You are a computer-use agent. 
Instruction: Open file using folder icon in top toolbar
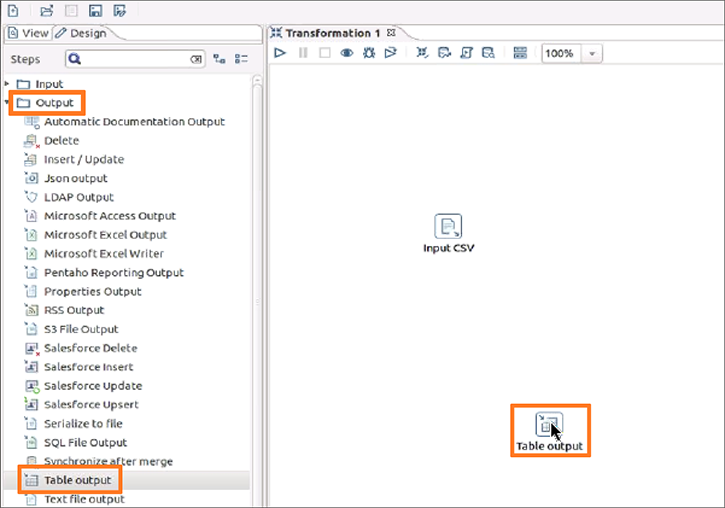46,10
